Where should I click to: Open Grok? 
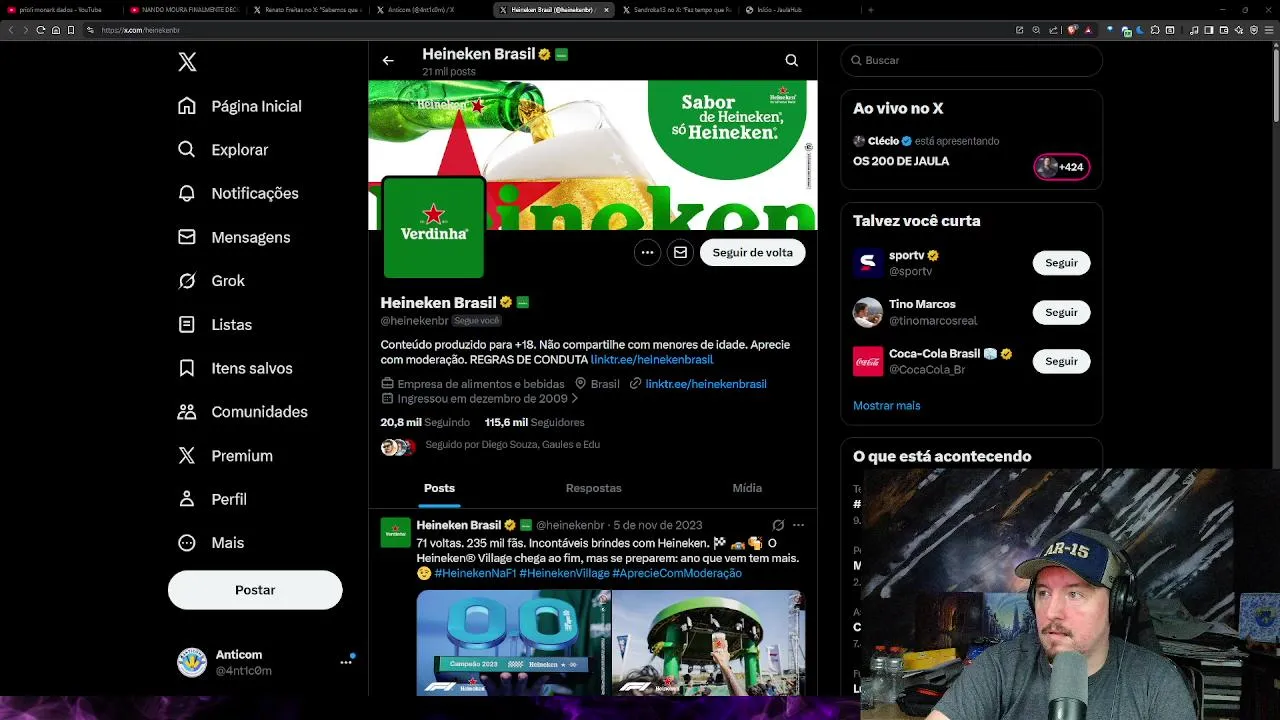[211, 281]
